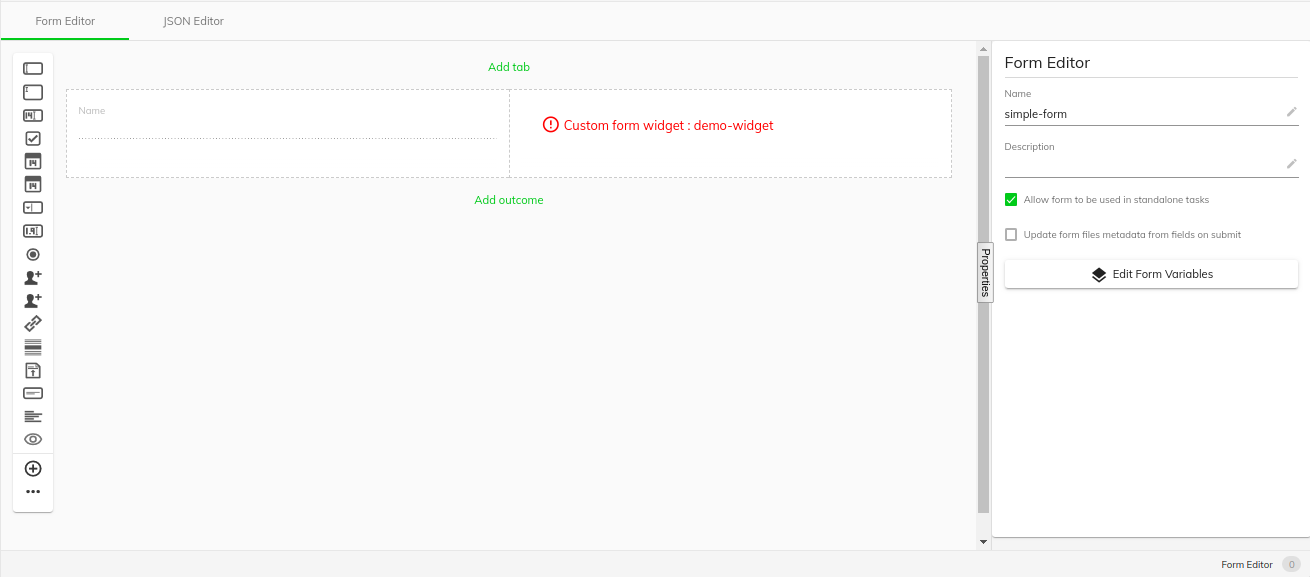Select the checkbox widget in palette

pyautogui.click(x=33, y=139)
